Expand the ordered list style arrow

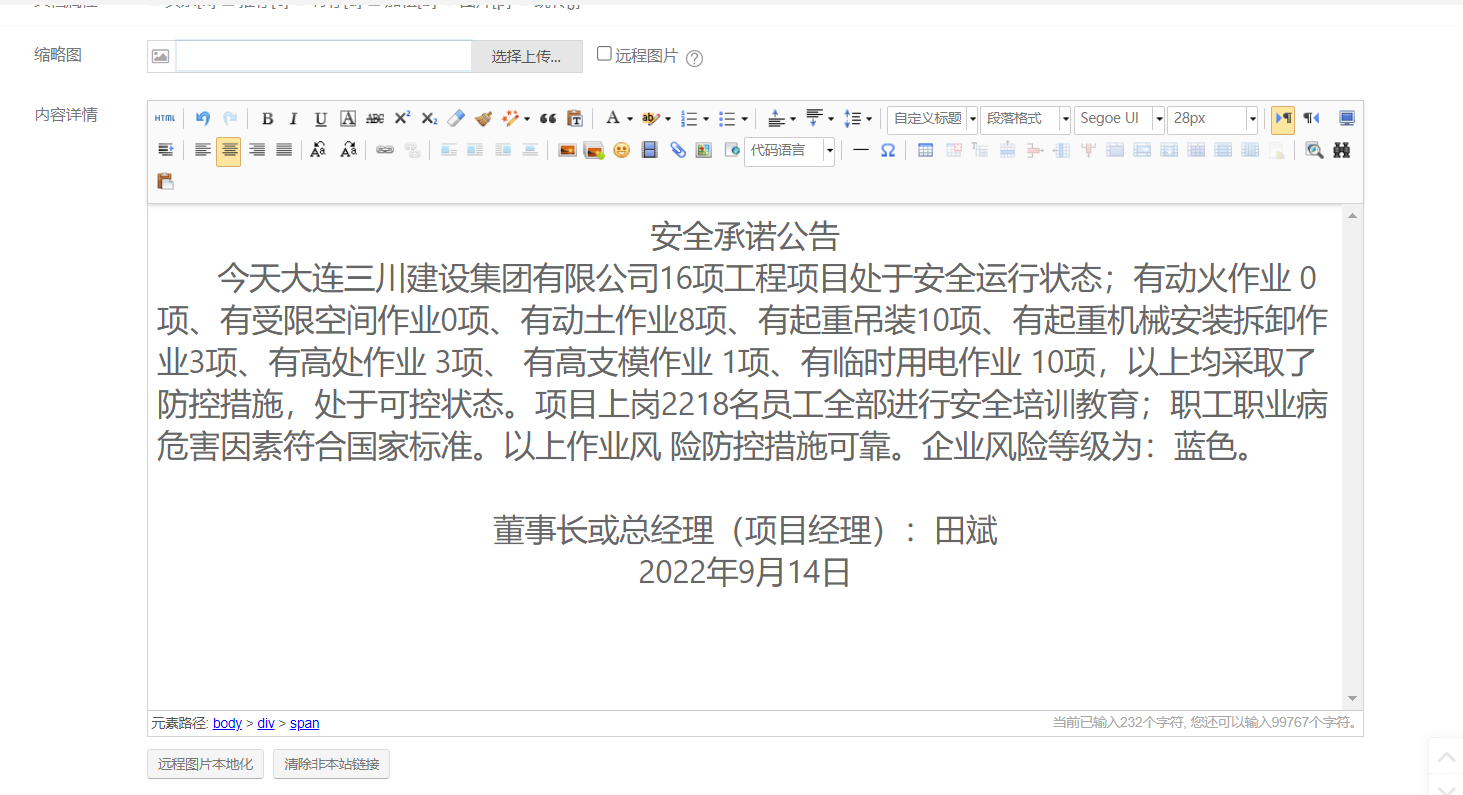[x=706, y=119]
